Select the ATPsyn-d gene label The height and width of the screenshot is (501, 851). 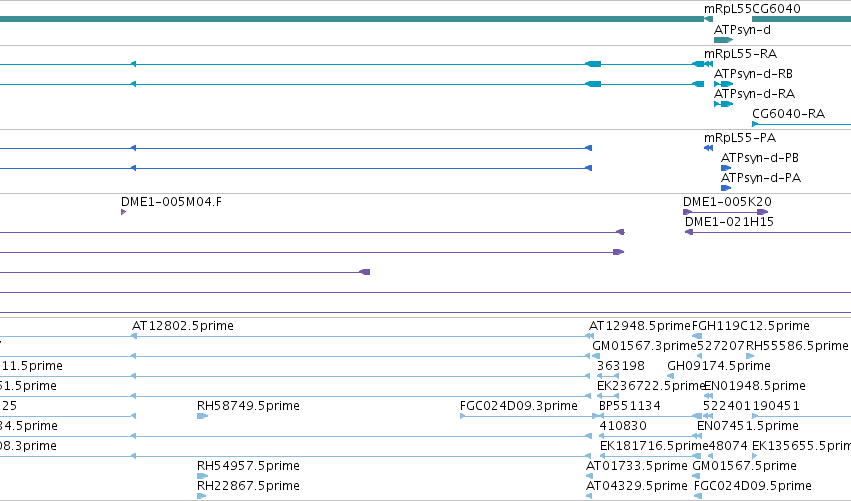click(742, 30)
